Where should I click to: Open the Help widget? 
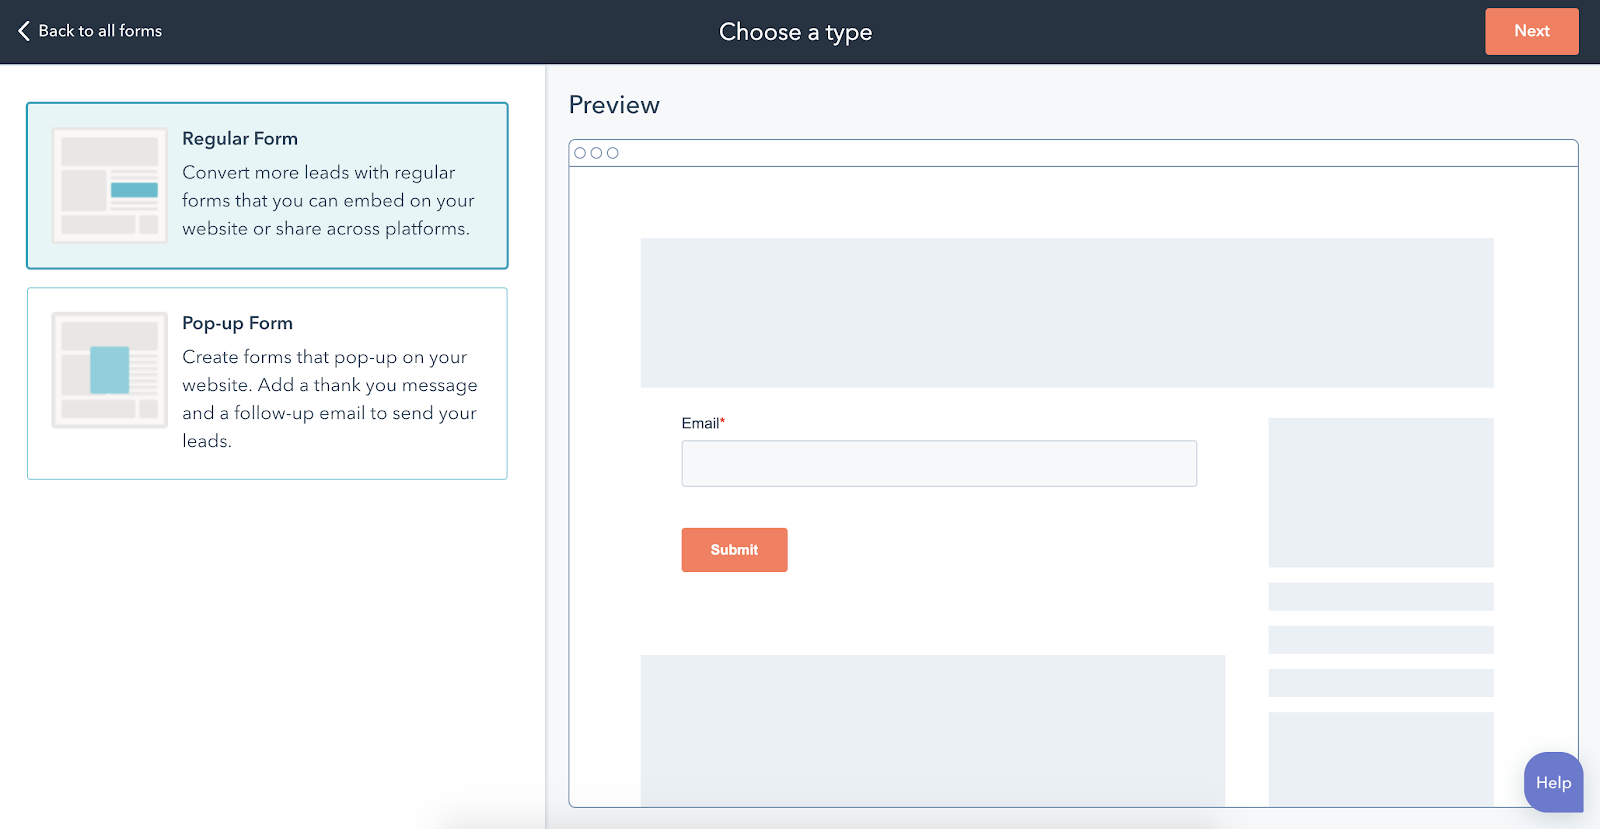click(1553, 782)
